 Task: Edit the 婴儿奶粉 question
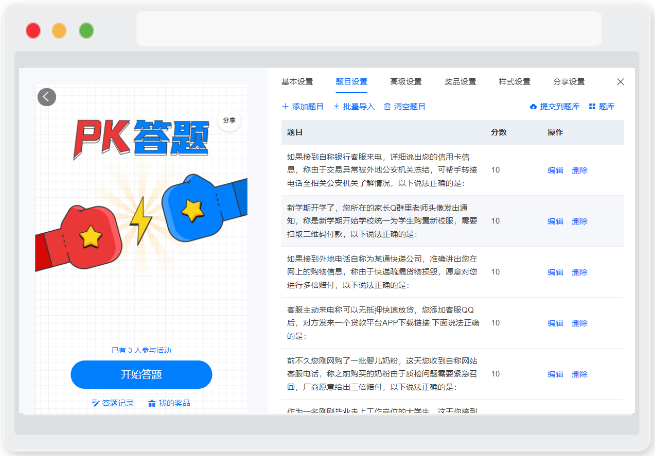click(555, 374)
